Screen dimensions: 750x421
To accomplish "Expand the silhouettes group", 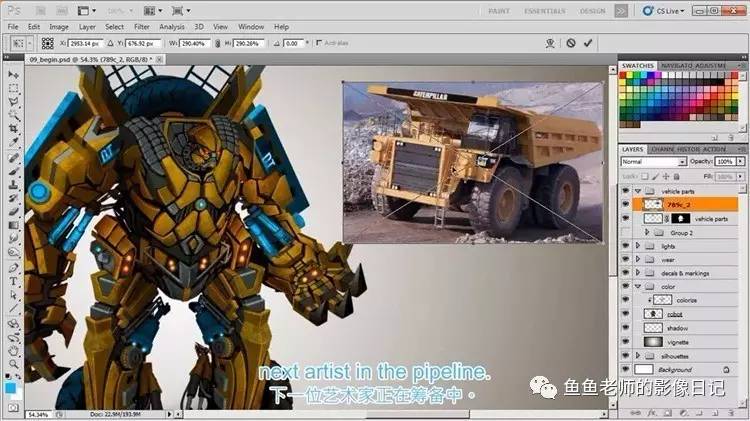I will click(638, 356).
